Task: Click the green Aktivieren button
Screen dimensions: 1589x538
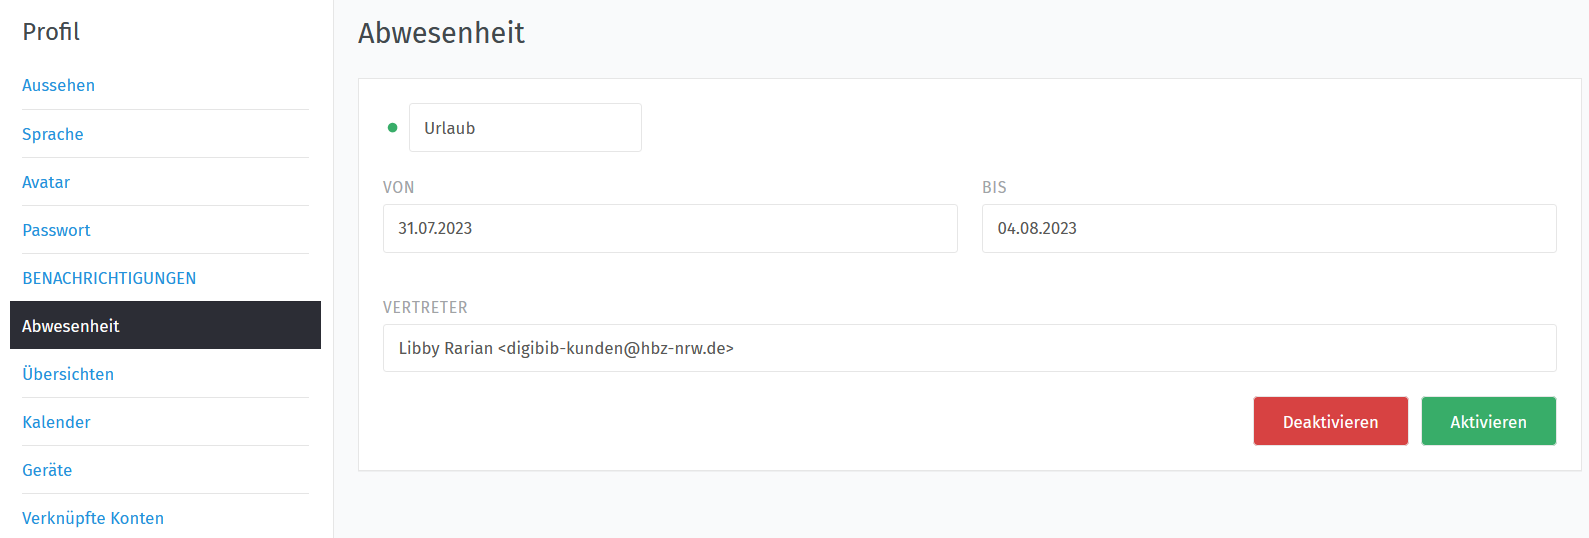Action: point(1488,421)
